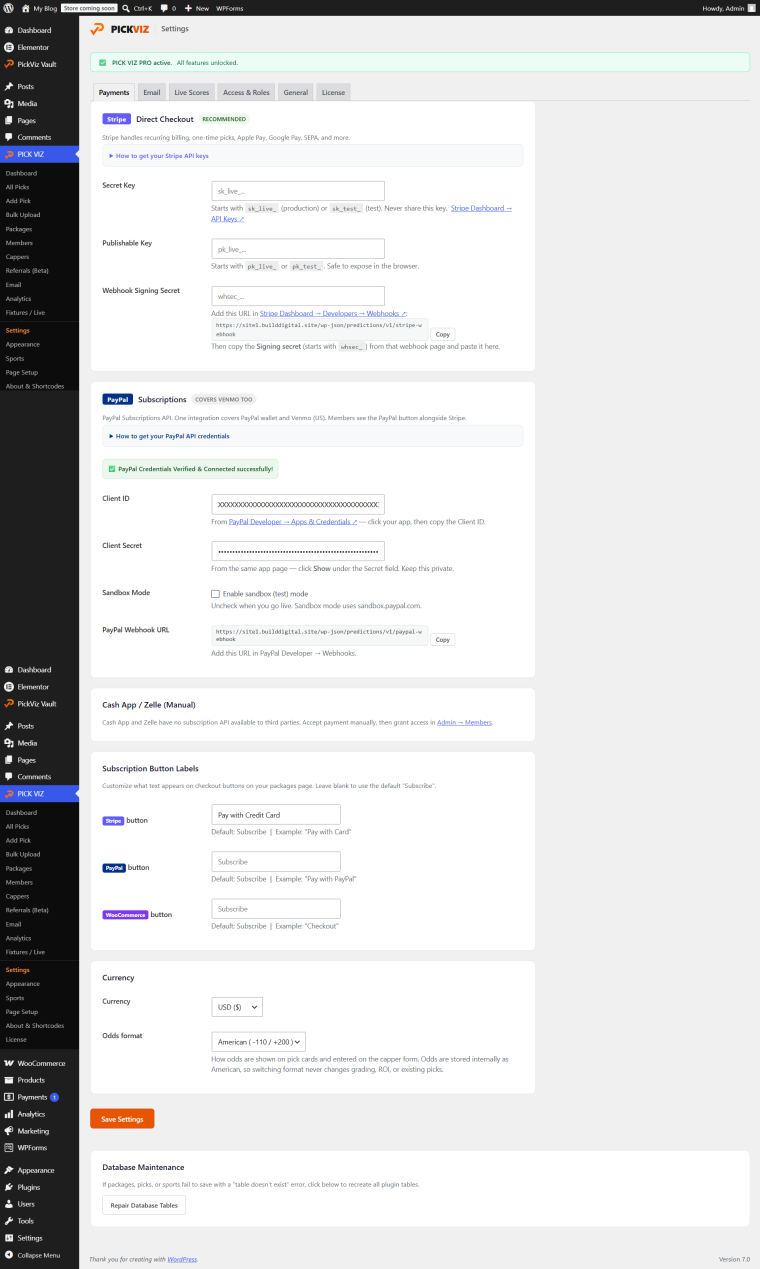The width and height of the screenshot is (760, 1269).
Task: Click the Users person icon
Action: tap(8, 1204)
